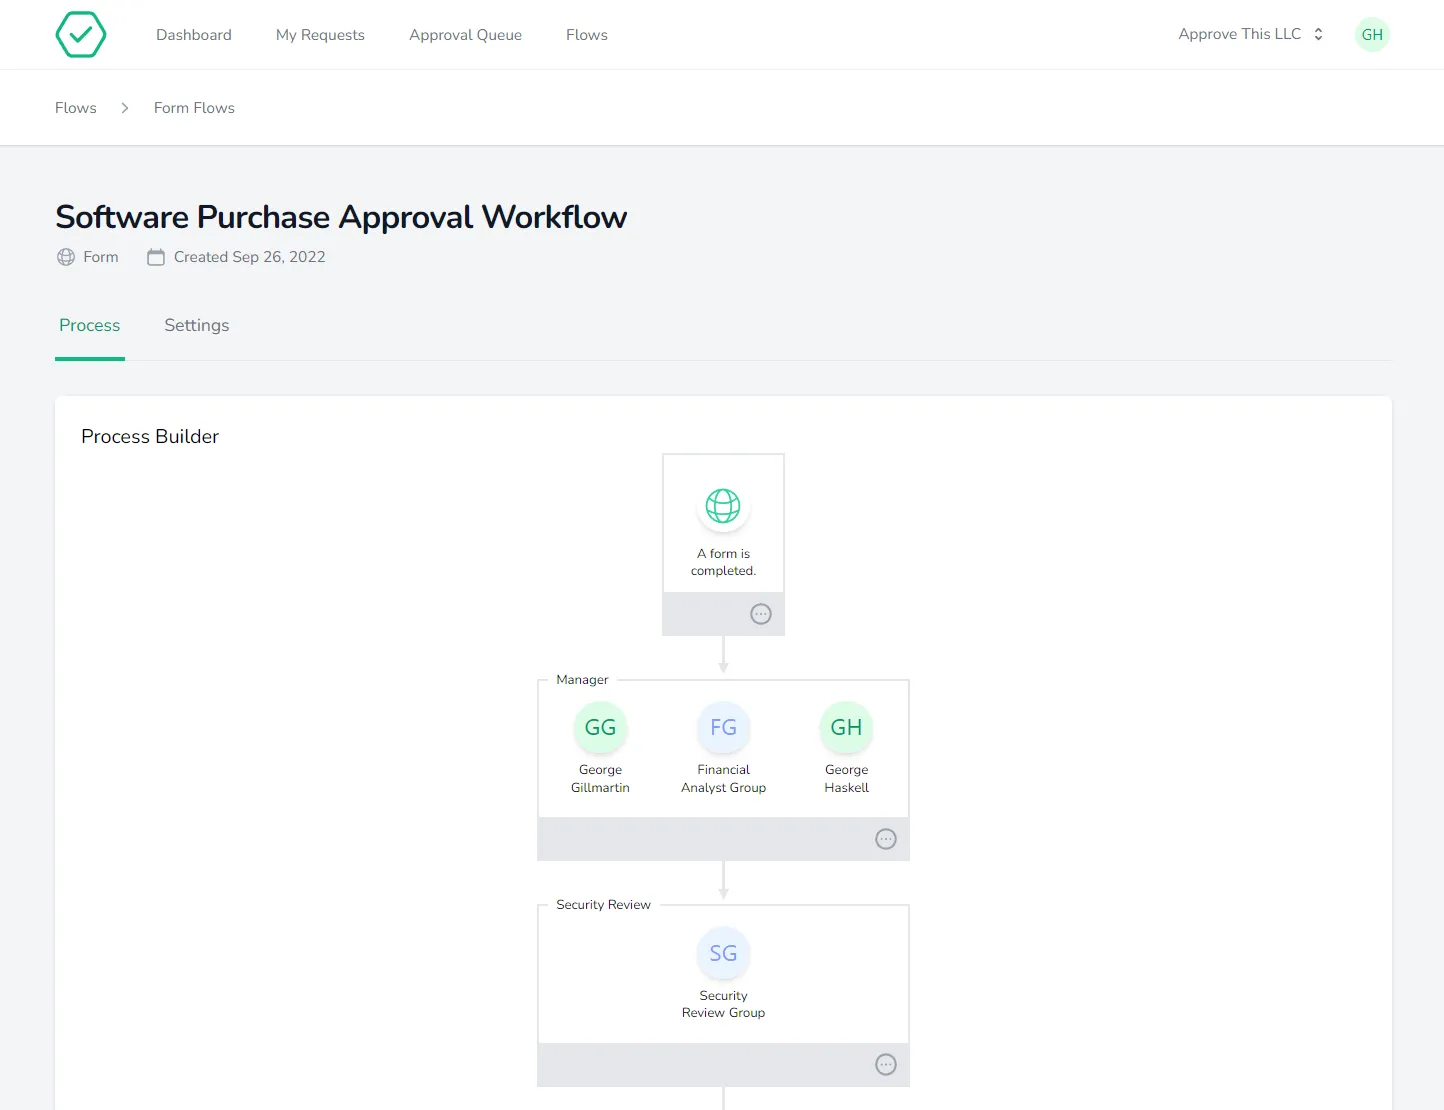
Task: Click the calendar icon beside Created date
Action: pyautogui.click(x=156, y=256)
